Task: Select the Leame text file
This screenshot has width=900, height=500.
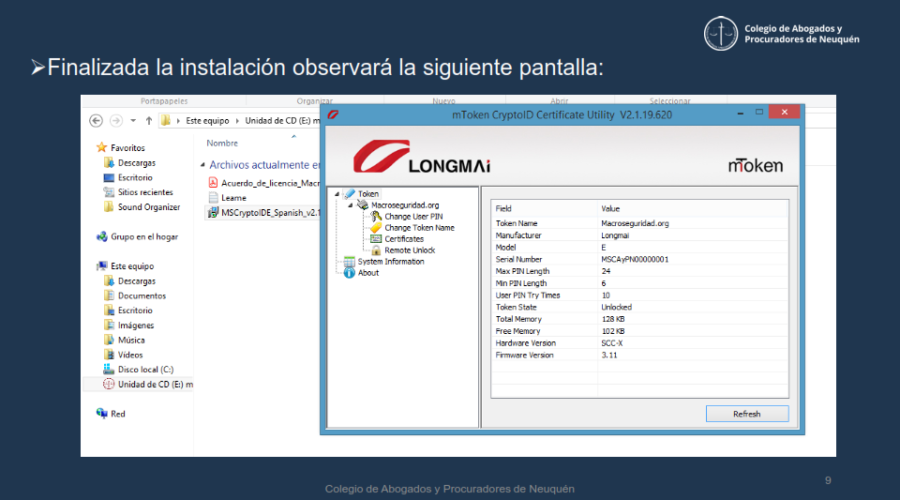Action: tap(234, 198)
